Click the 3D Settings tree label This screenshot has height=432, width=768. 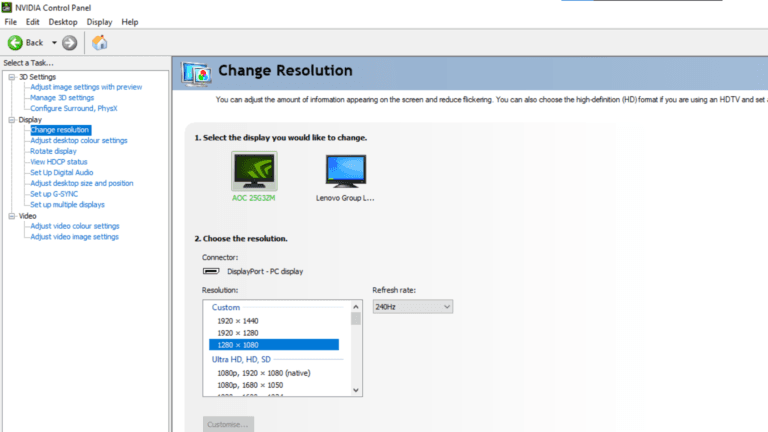(x=38, y=77)
